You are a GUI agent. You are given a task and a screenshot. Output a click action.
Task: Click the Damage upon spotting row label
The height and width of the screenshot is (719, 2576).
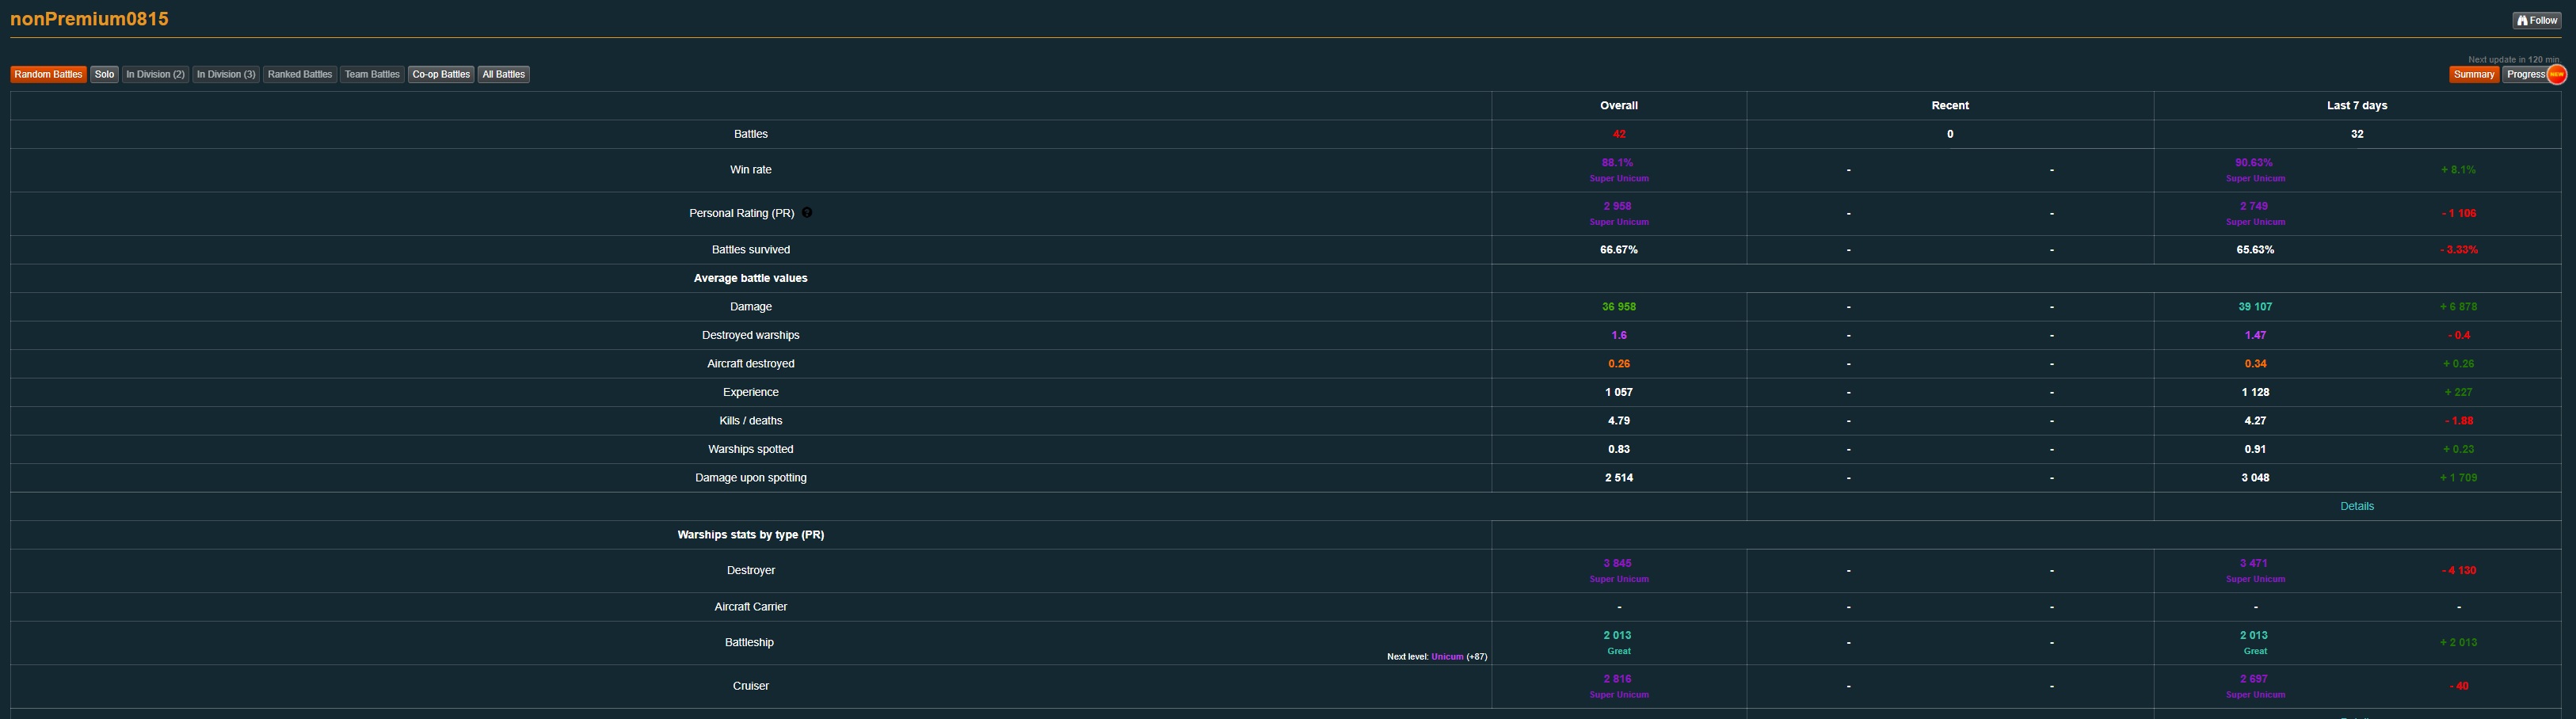tap(751, 478)
